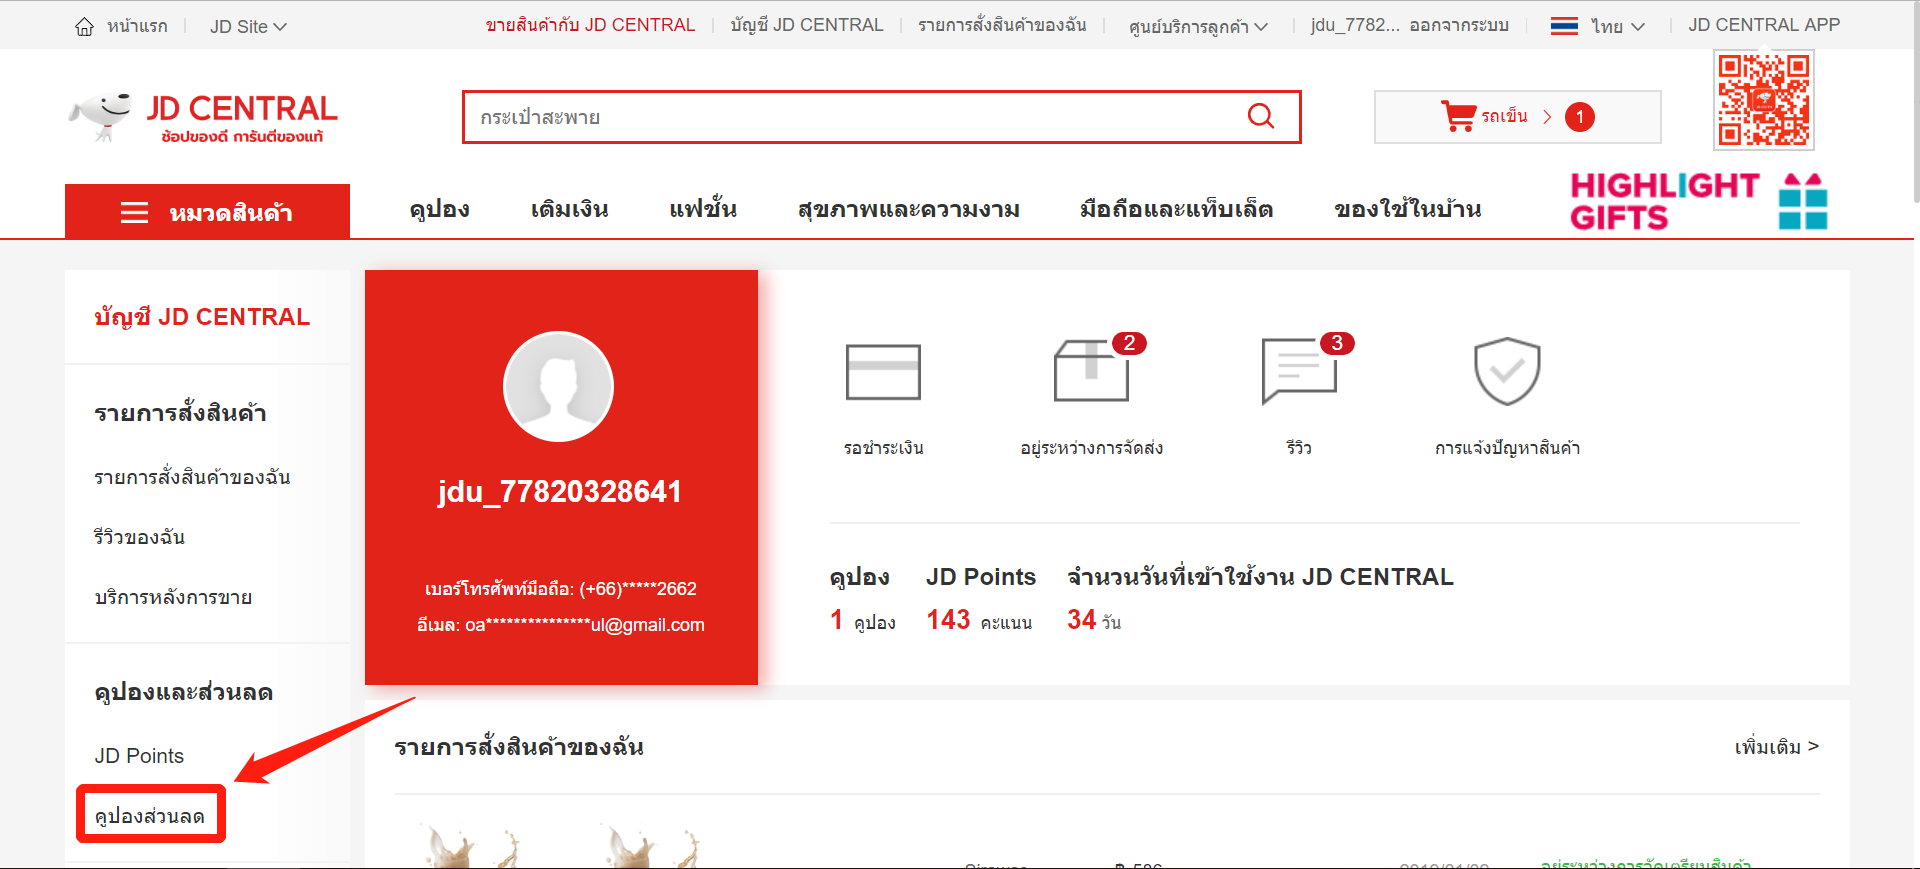Click the อยู่ระหว่างการจัดส่ง label

pyautogui.click(x=1091, y=448)
